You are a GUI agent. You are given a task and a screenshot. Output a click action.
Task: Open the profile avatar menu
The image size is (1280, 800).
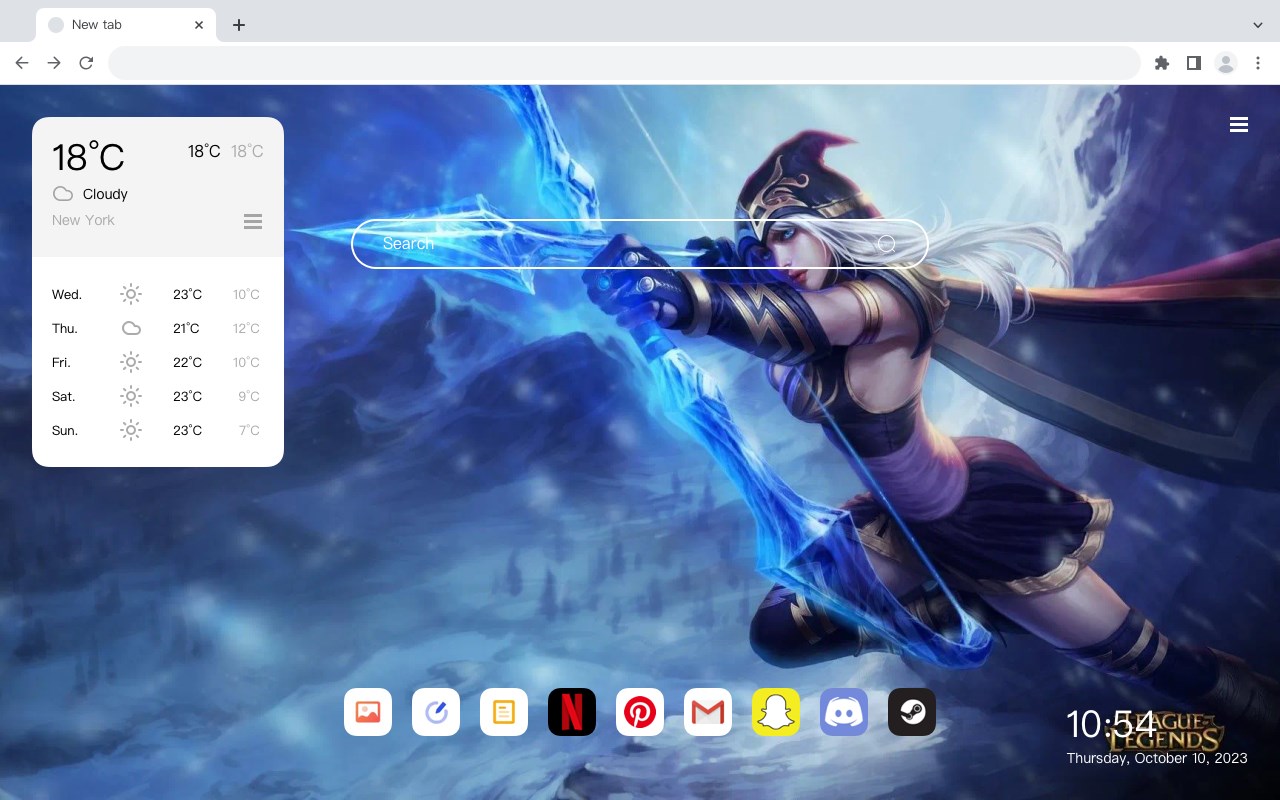(1226, 63)
